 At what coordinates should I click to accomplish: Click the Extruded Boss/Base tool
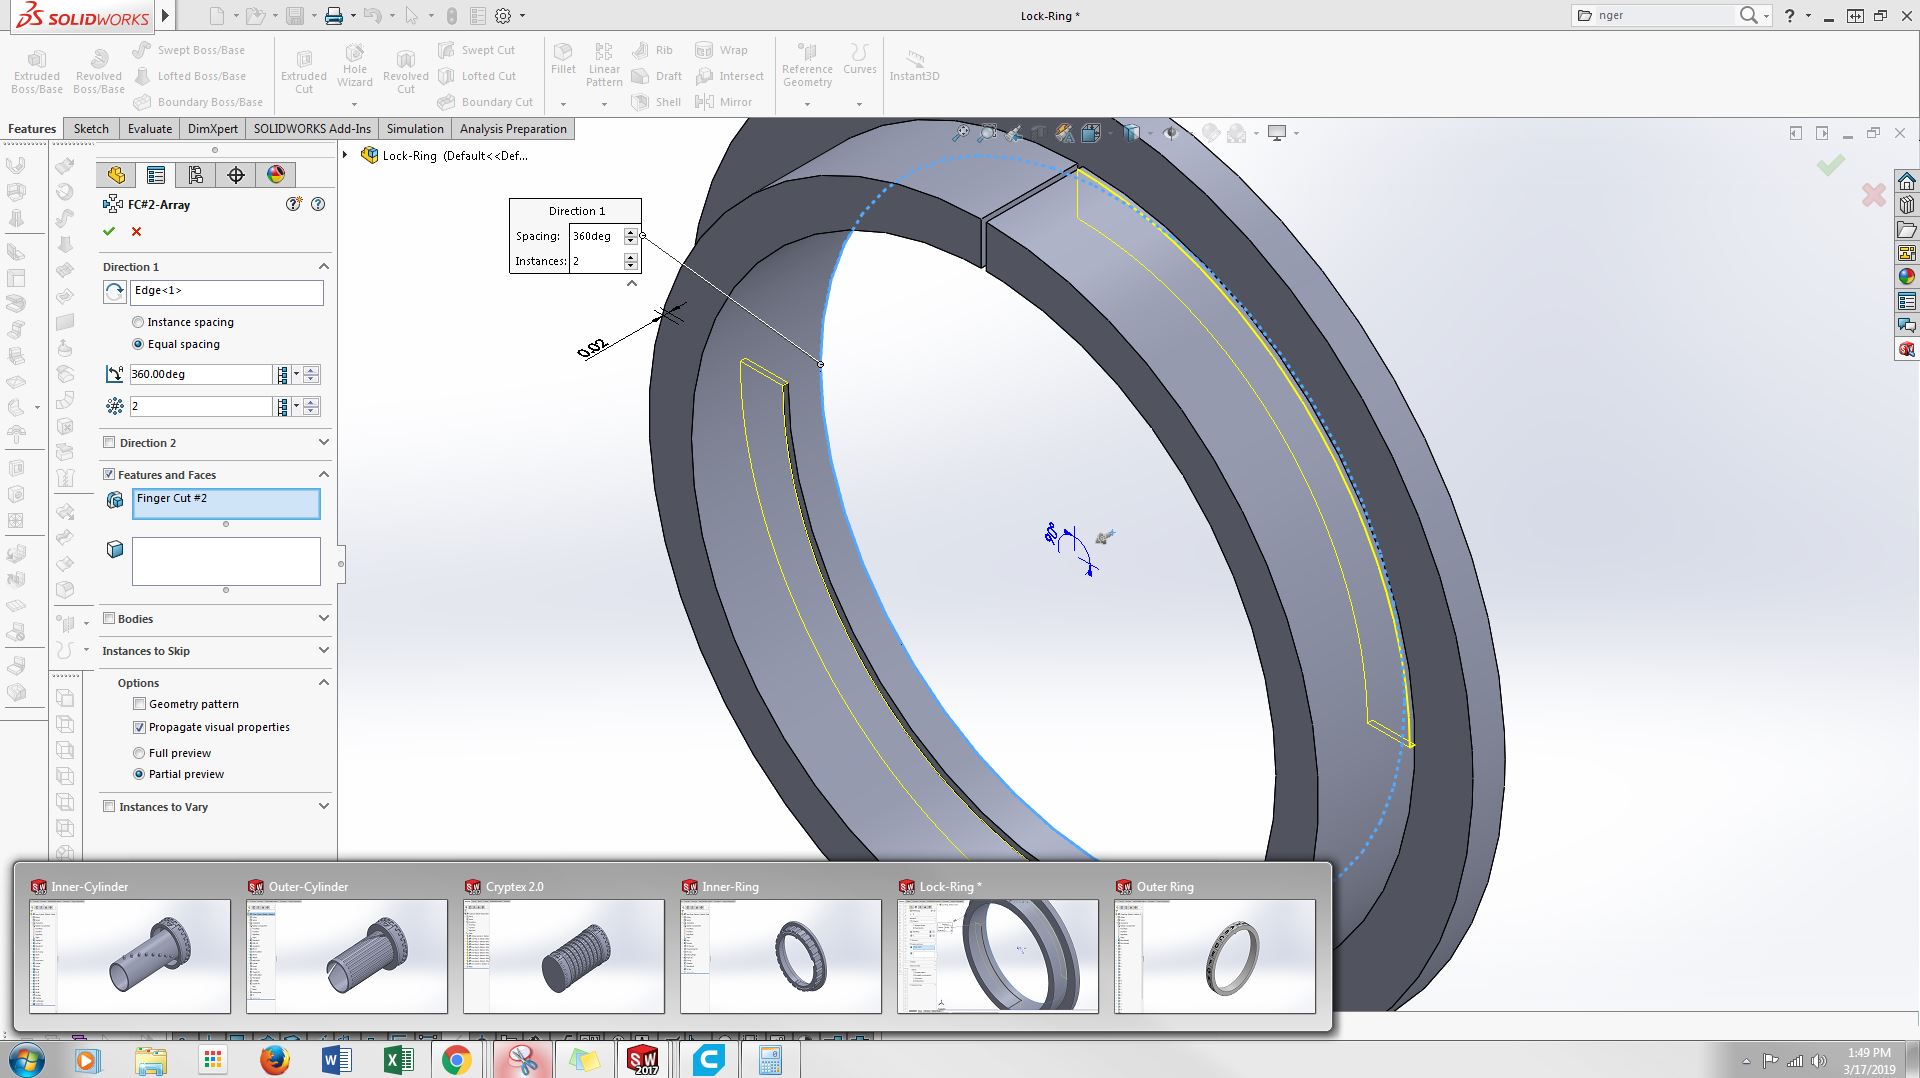click(x=37, y=72)
